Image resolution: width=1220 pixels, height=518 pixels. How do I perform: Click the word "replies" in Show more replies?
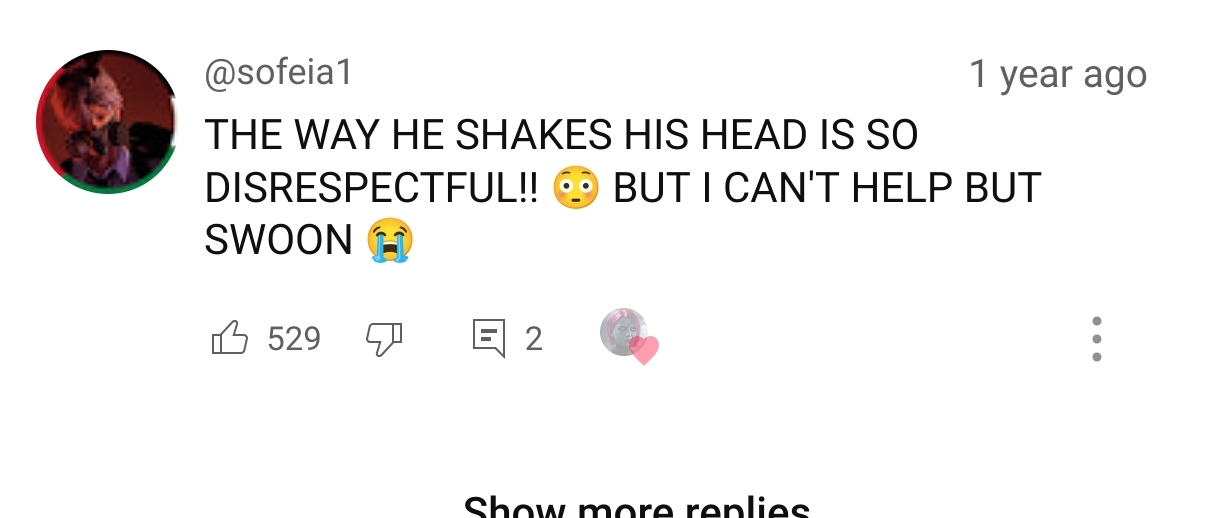(747, 506)
